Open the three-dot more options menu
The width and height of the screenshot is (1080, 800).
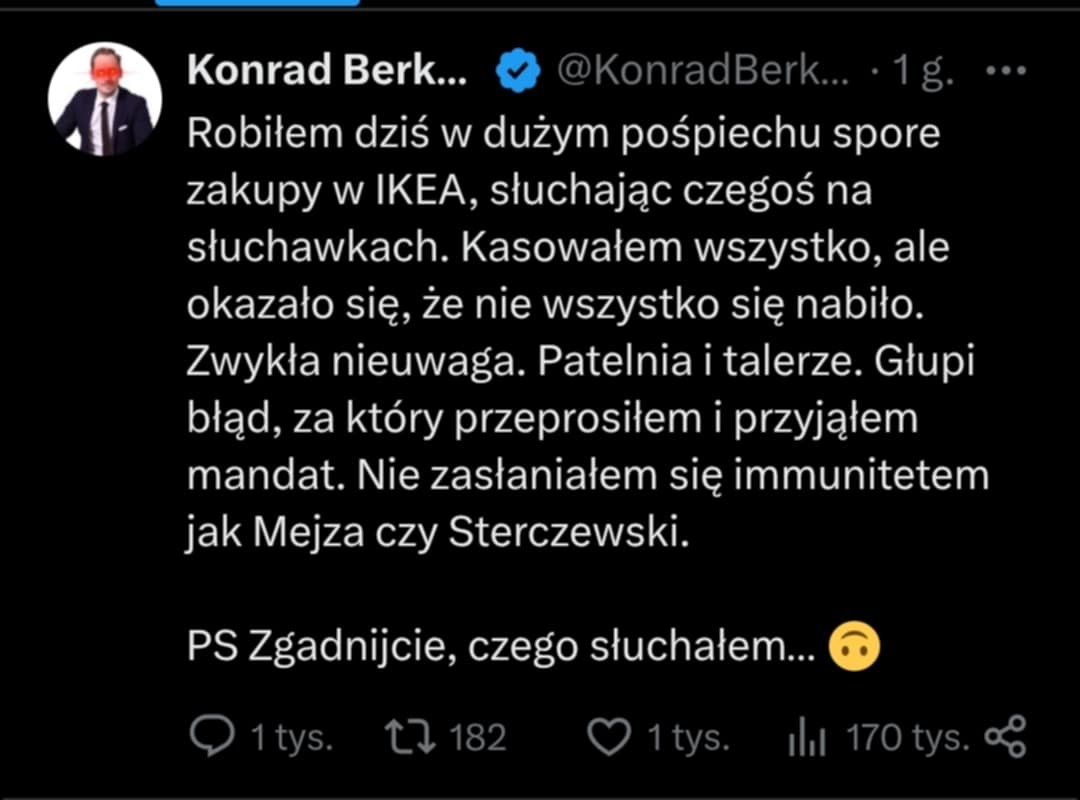tap(1005, 71)
